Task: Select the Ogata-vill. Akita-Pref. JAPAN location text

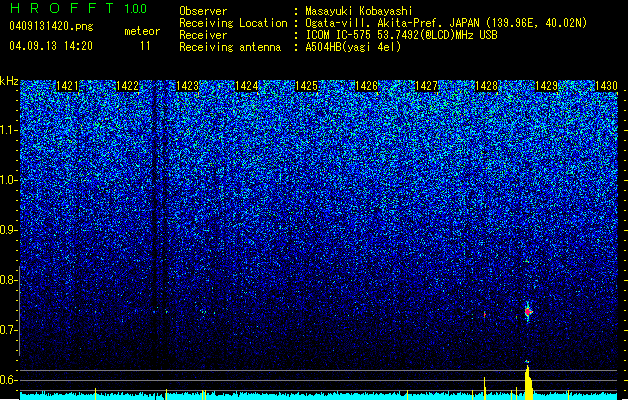Action: tap(446, 23)
